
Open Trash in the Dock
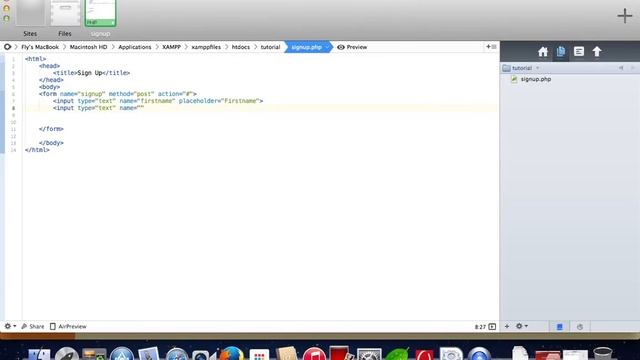click(x=602, y=353)
